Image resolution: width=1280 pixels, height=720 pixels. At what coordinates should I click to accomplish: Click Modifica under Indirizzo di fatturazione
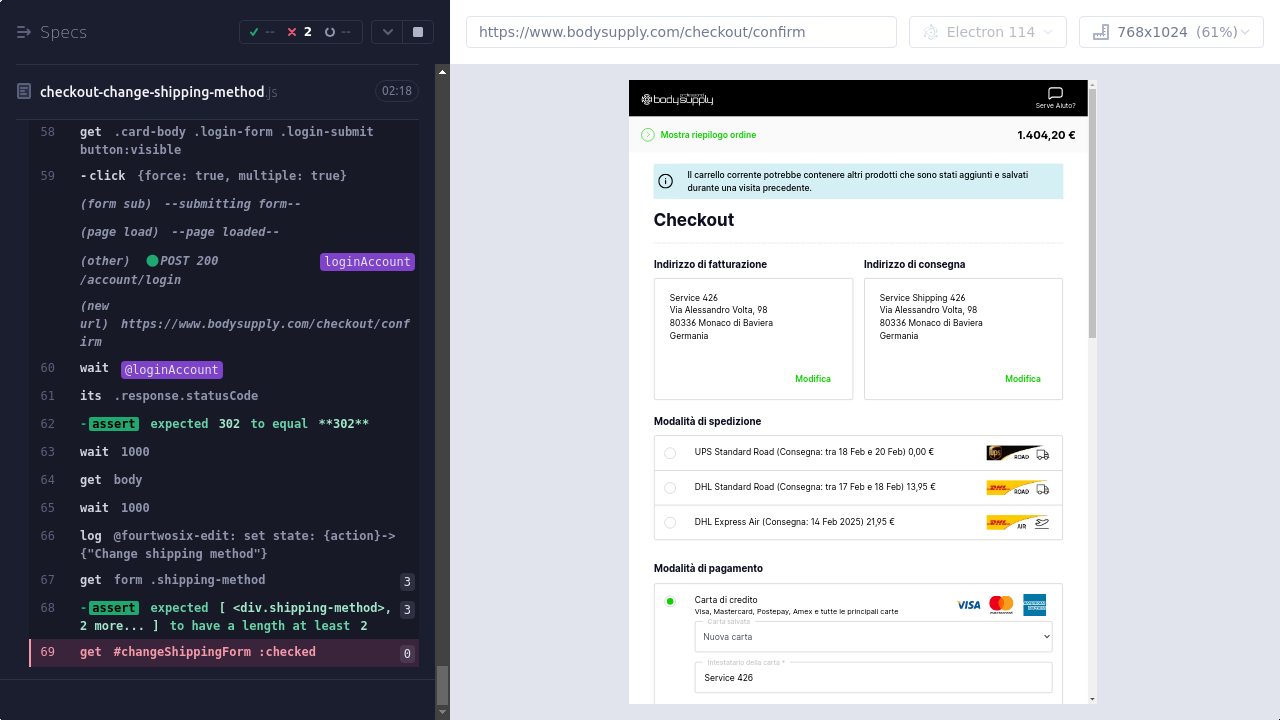click(812, 379)
